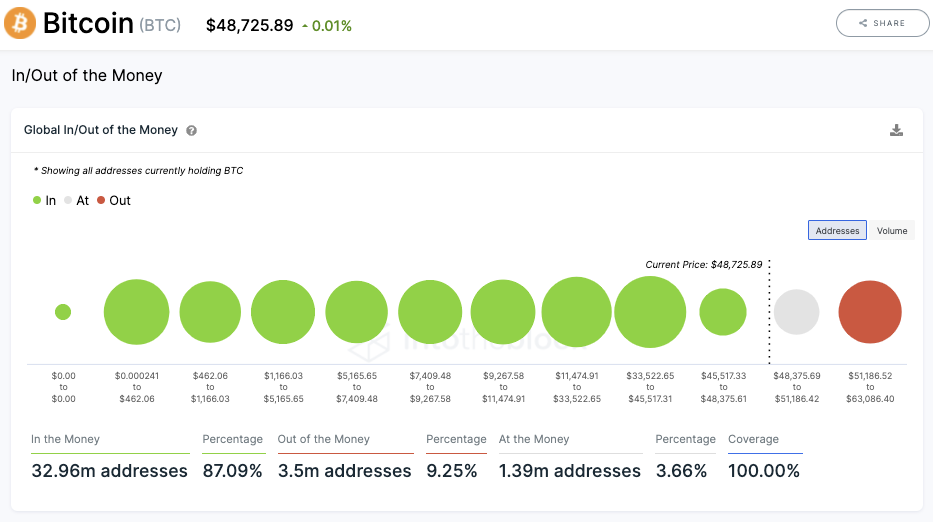Click the 0.01% price change value
This screenshot has height=522, width=933.
pyautogui.click(x=331, y=26)
